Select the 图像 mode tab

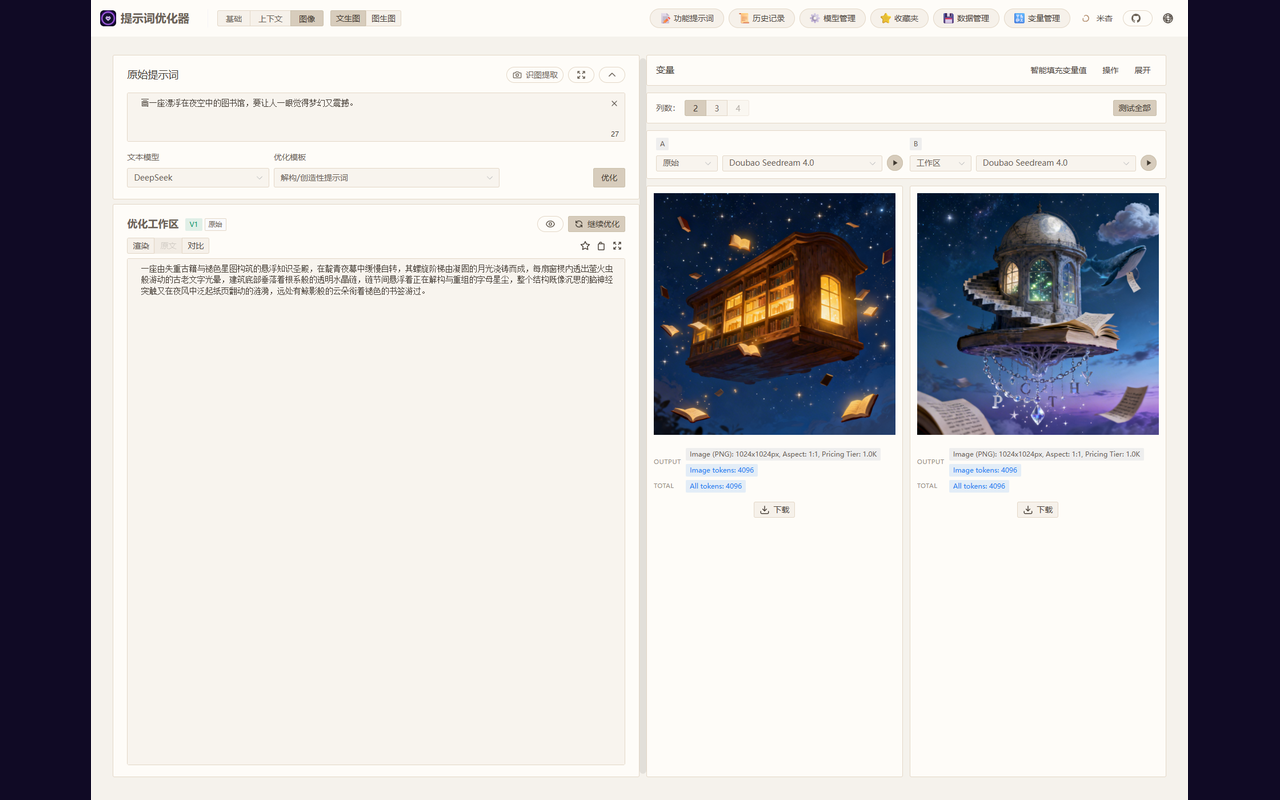point(307,18)
